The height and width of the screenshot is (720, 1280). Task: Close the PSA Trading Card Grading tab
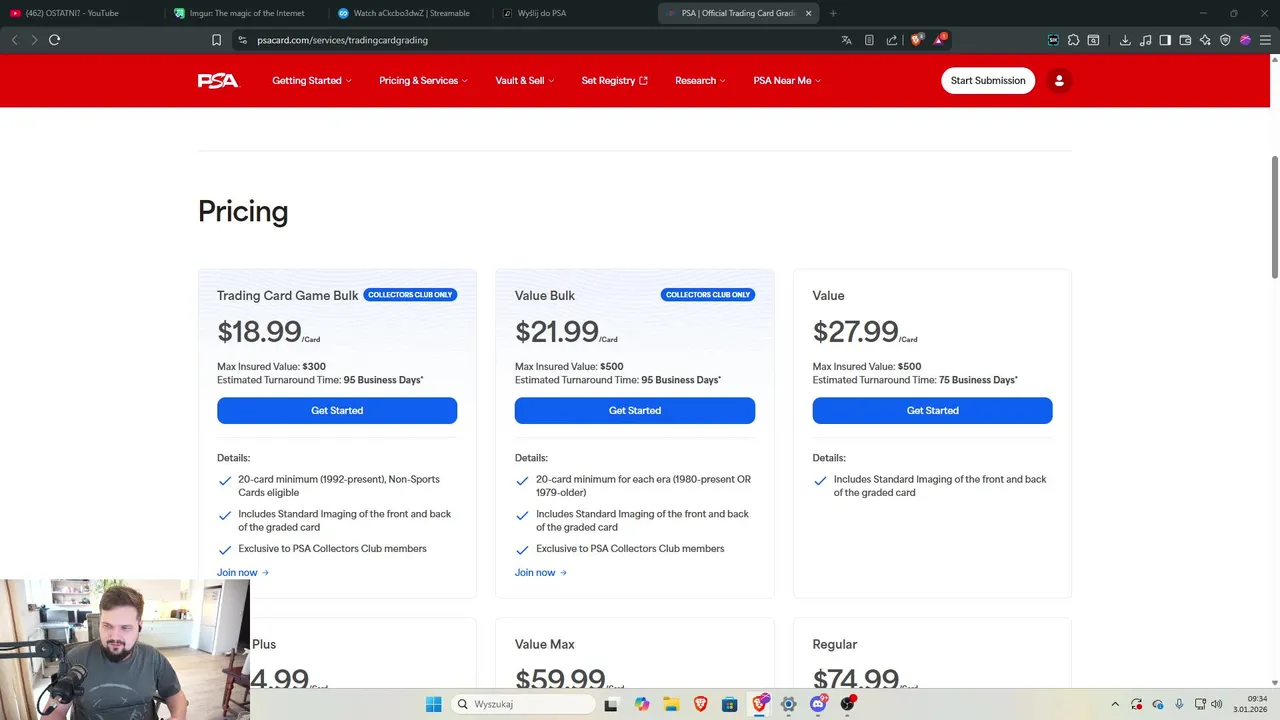click(808, 13)
